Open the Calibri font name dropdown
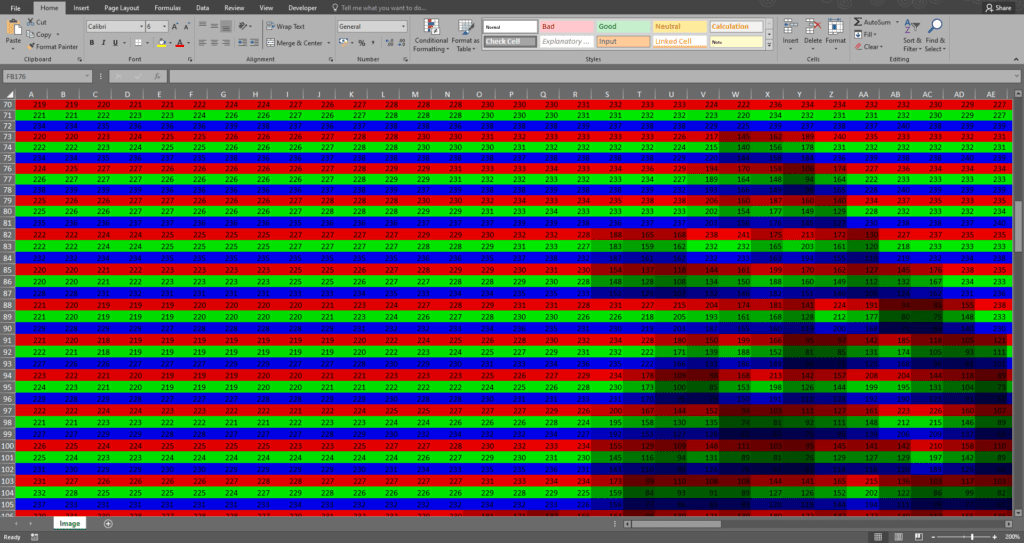Viewport: 1024px width, 543px height. click(141, 27)
